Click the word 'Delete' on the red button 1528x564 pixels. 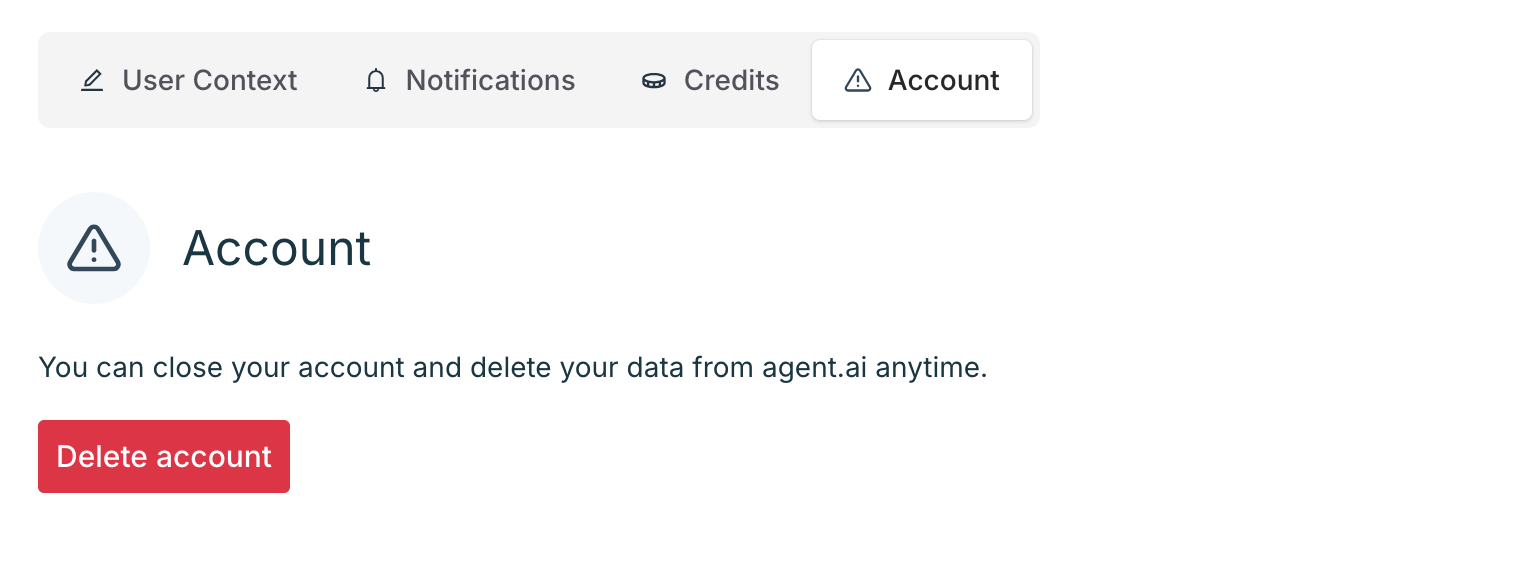[x=103, y=457]
